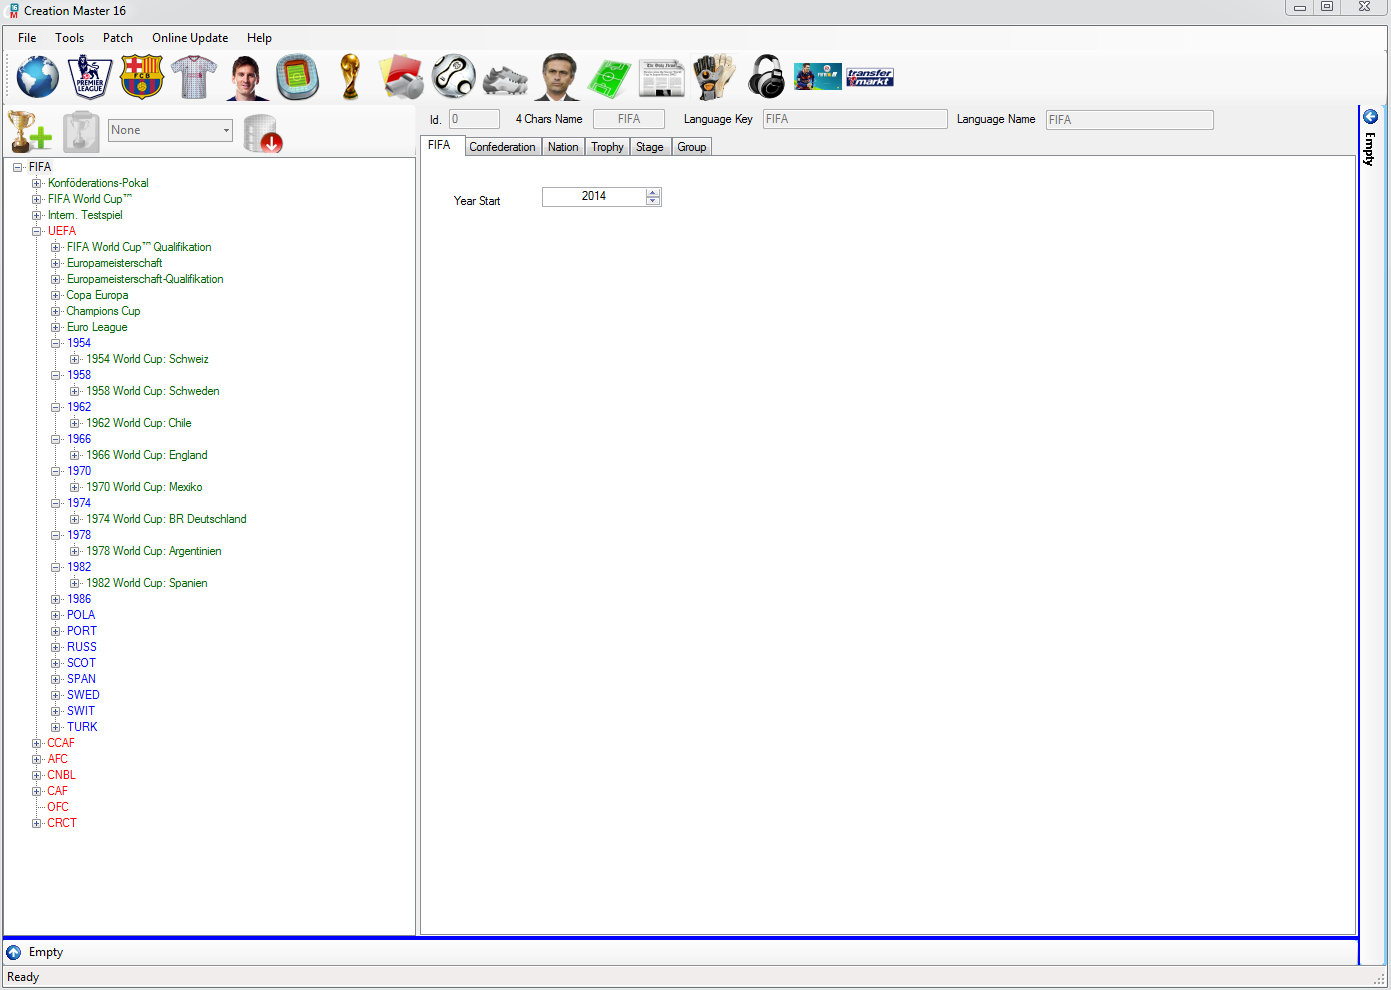Open the None dropdown above the tree

(170, 130)
